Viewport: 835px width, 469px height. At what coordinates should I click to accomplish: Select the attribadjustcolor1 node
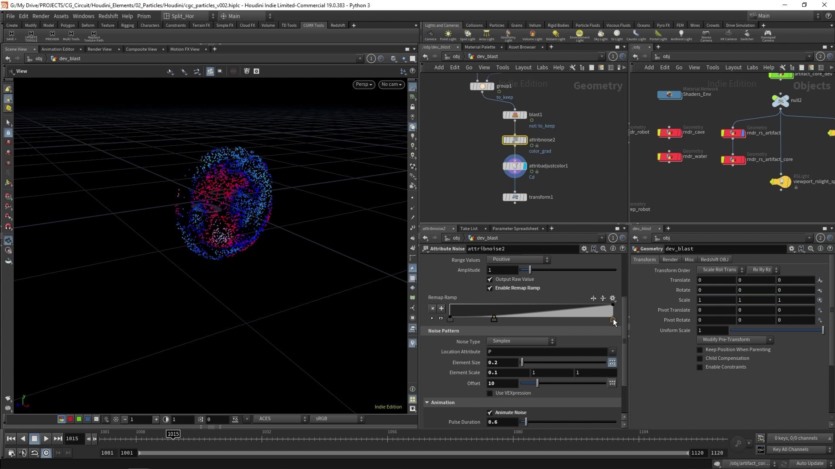514,166
